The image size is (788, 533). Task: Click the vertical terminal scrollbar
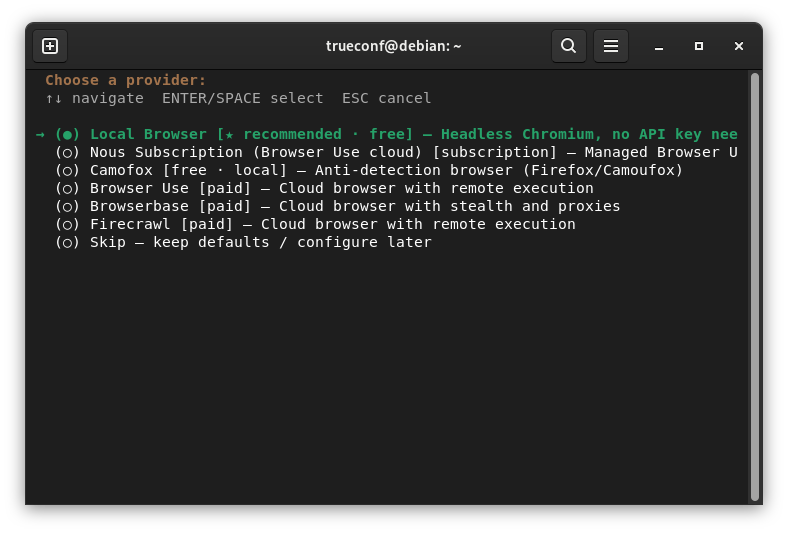pyautogui.click(x=754, y=287)
